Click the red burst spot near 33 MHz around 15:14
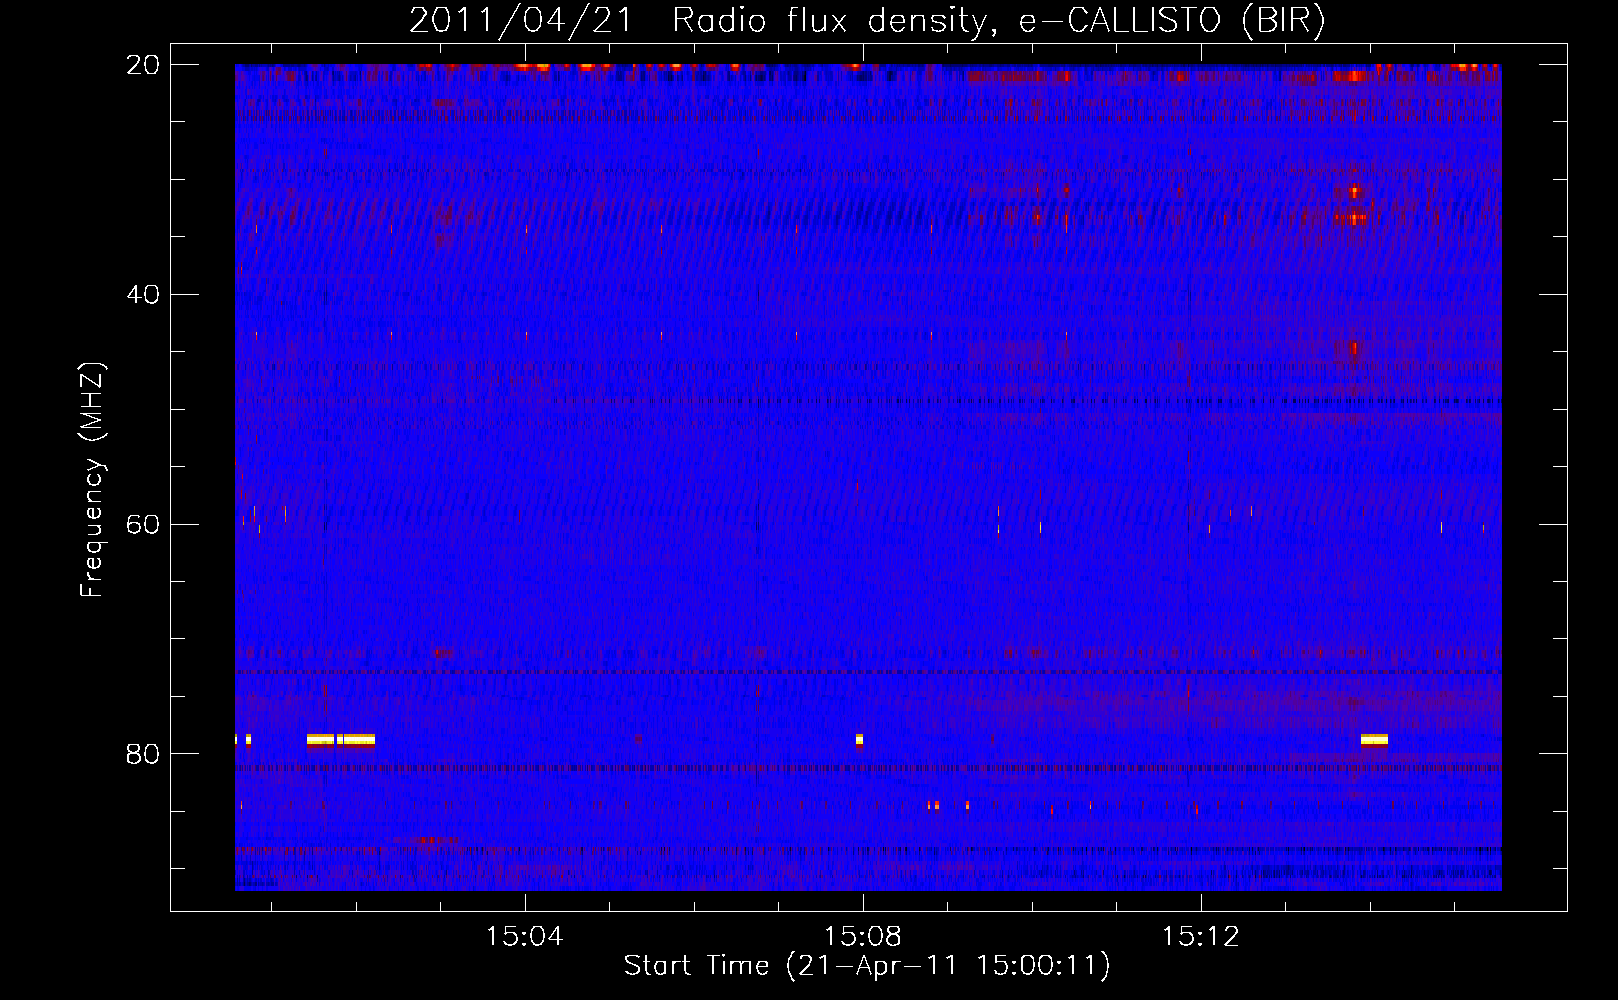The width and height of the screenshot is (1618, 1000). [x=1352, y=218]
